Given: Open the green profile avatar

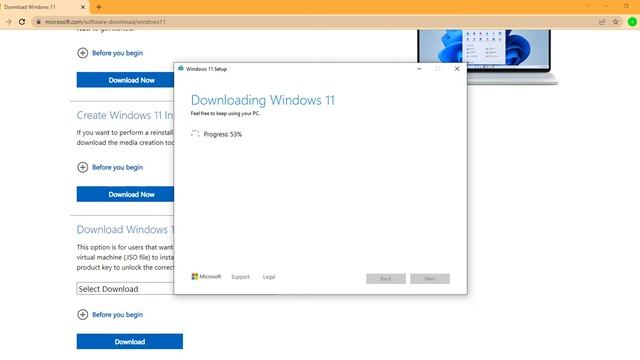Looking at the screenshot, I should 632,22.
